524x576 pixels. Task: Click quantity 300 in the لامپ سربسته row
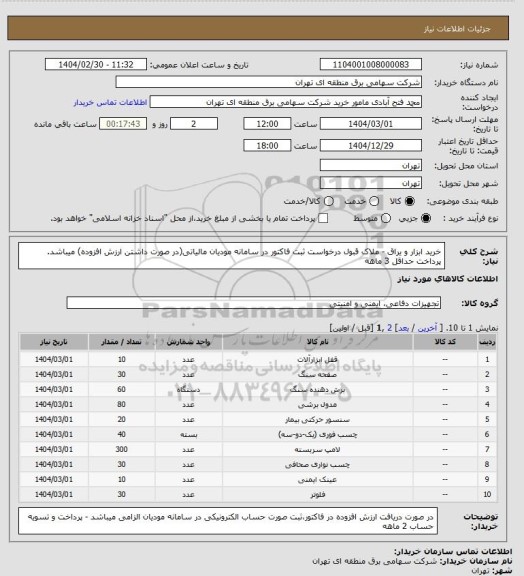(122, 450)
